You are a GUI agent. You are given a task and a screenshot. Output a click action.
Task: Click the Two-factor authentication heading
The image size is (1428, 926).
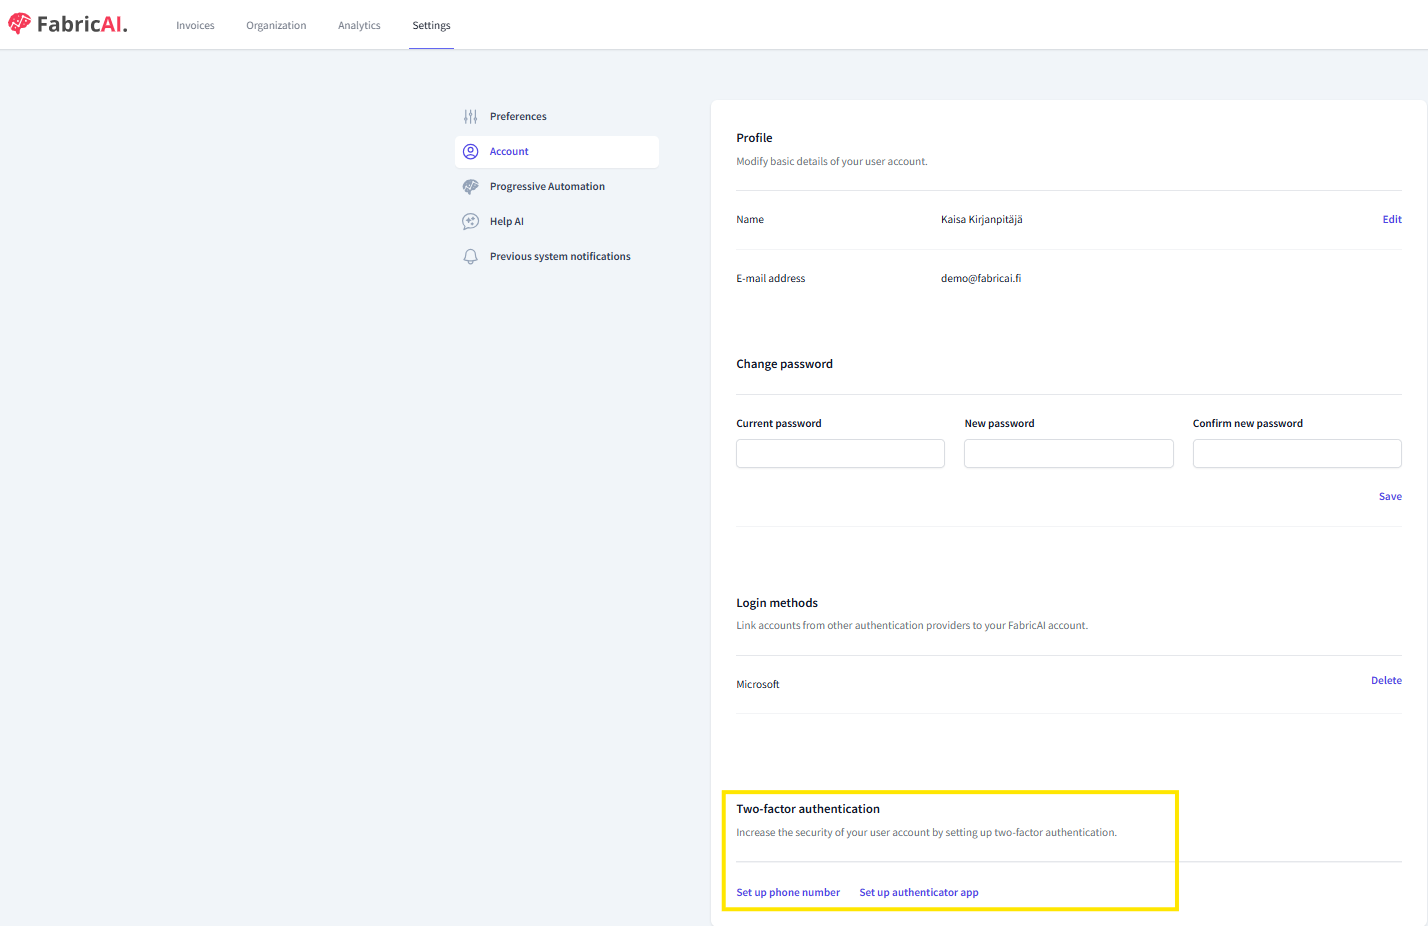pos(808,809)
